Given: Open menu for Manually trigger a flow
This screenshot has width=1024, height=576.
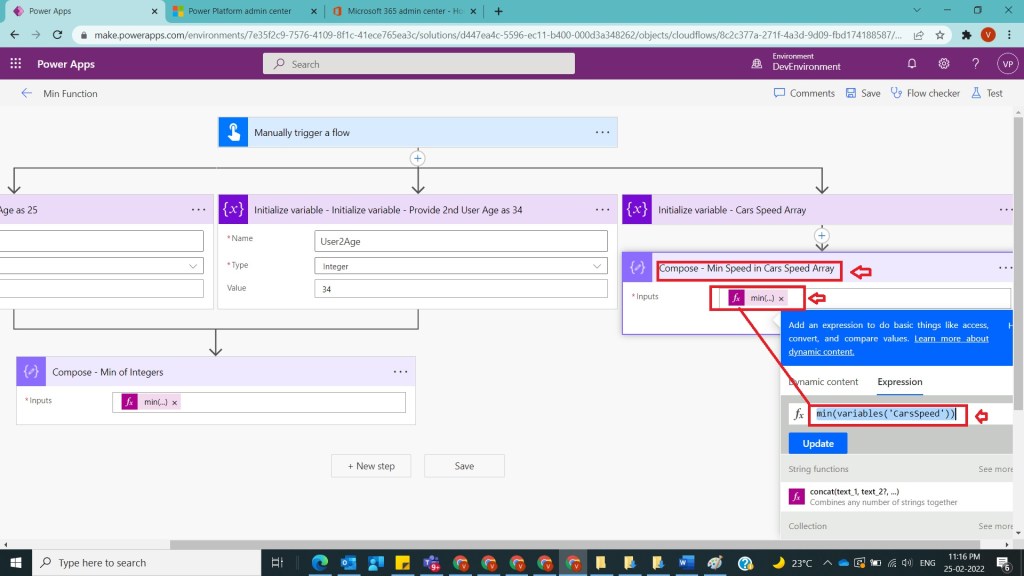Looking at the screenshot, I should point(602,132).
